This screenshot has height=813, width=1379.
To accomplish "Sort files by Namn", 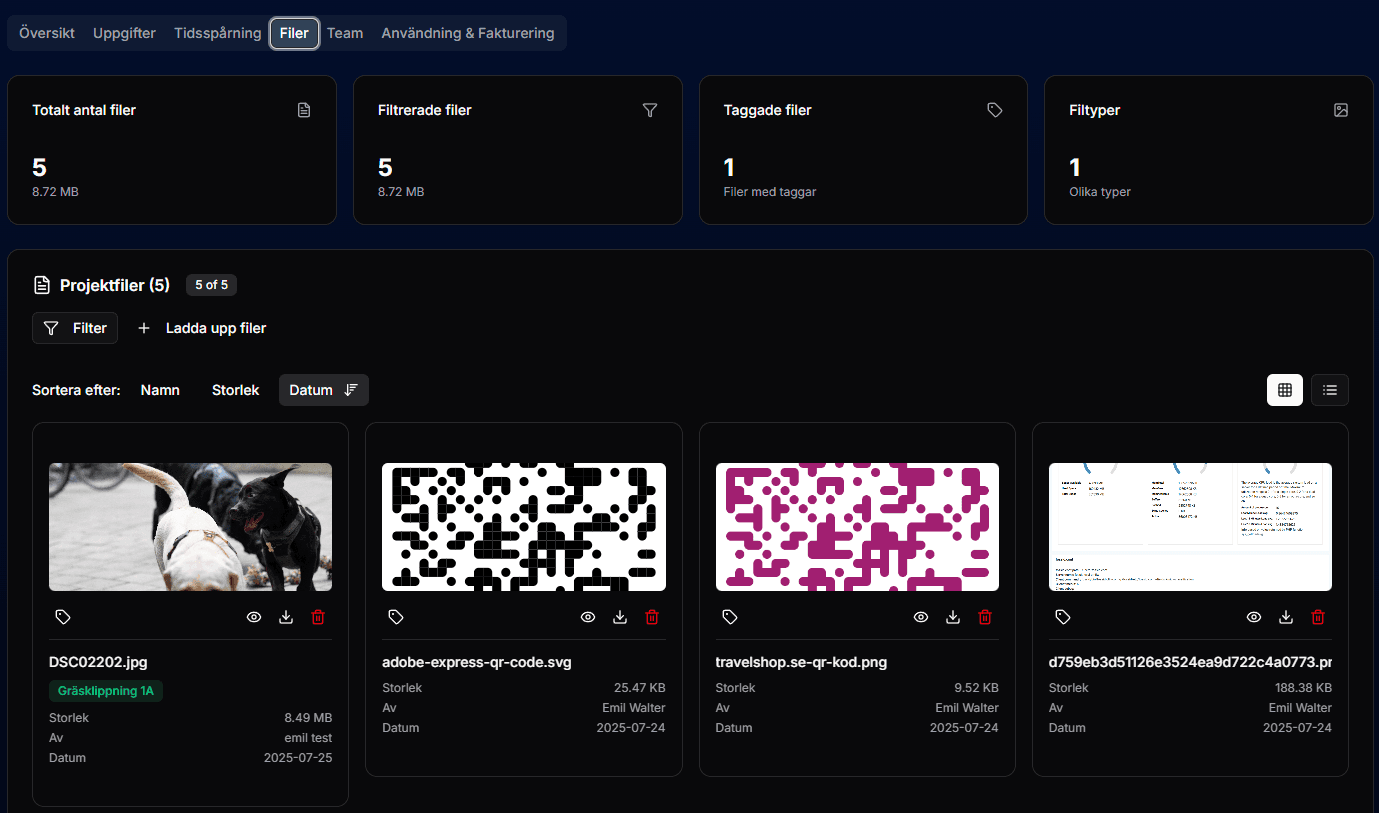I will pos(160,390).
